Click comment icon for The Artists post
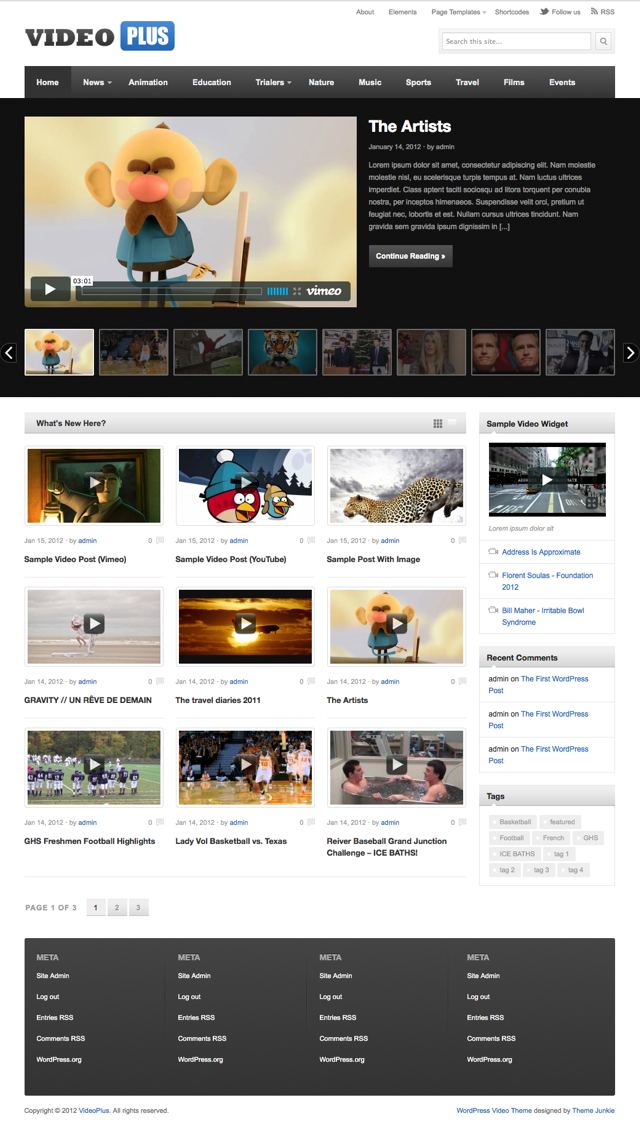The image size is (640, 1126). [x=462, y=681]
